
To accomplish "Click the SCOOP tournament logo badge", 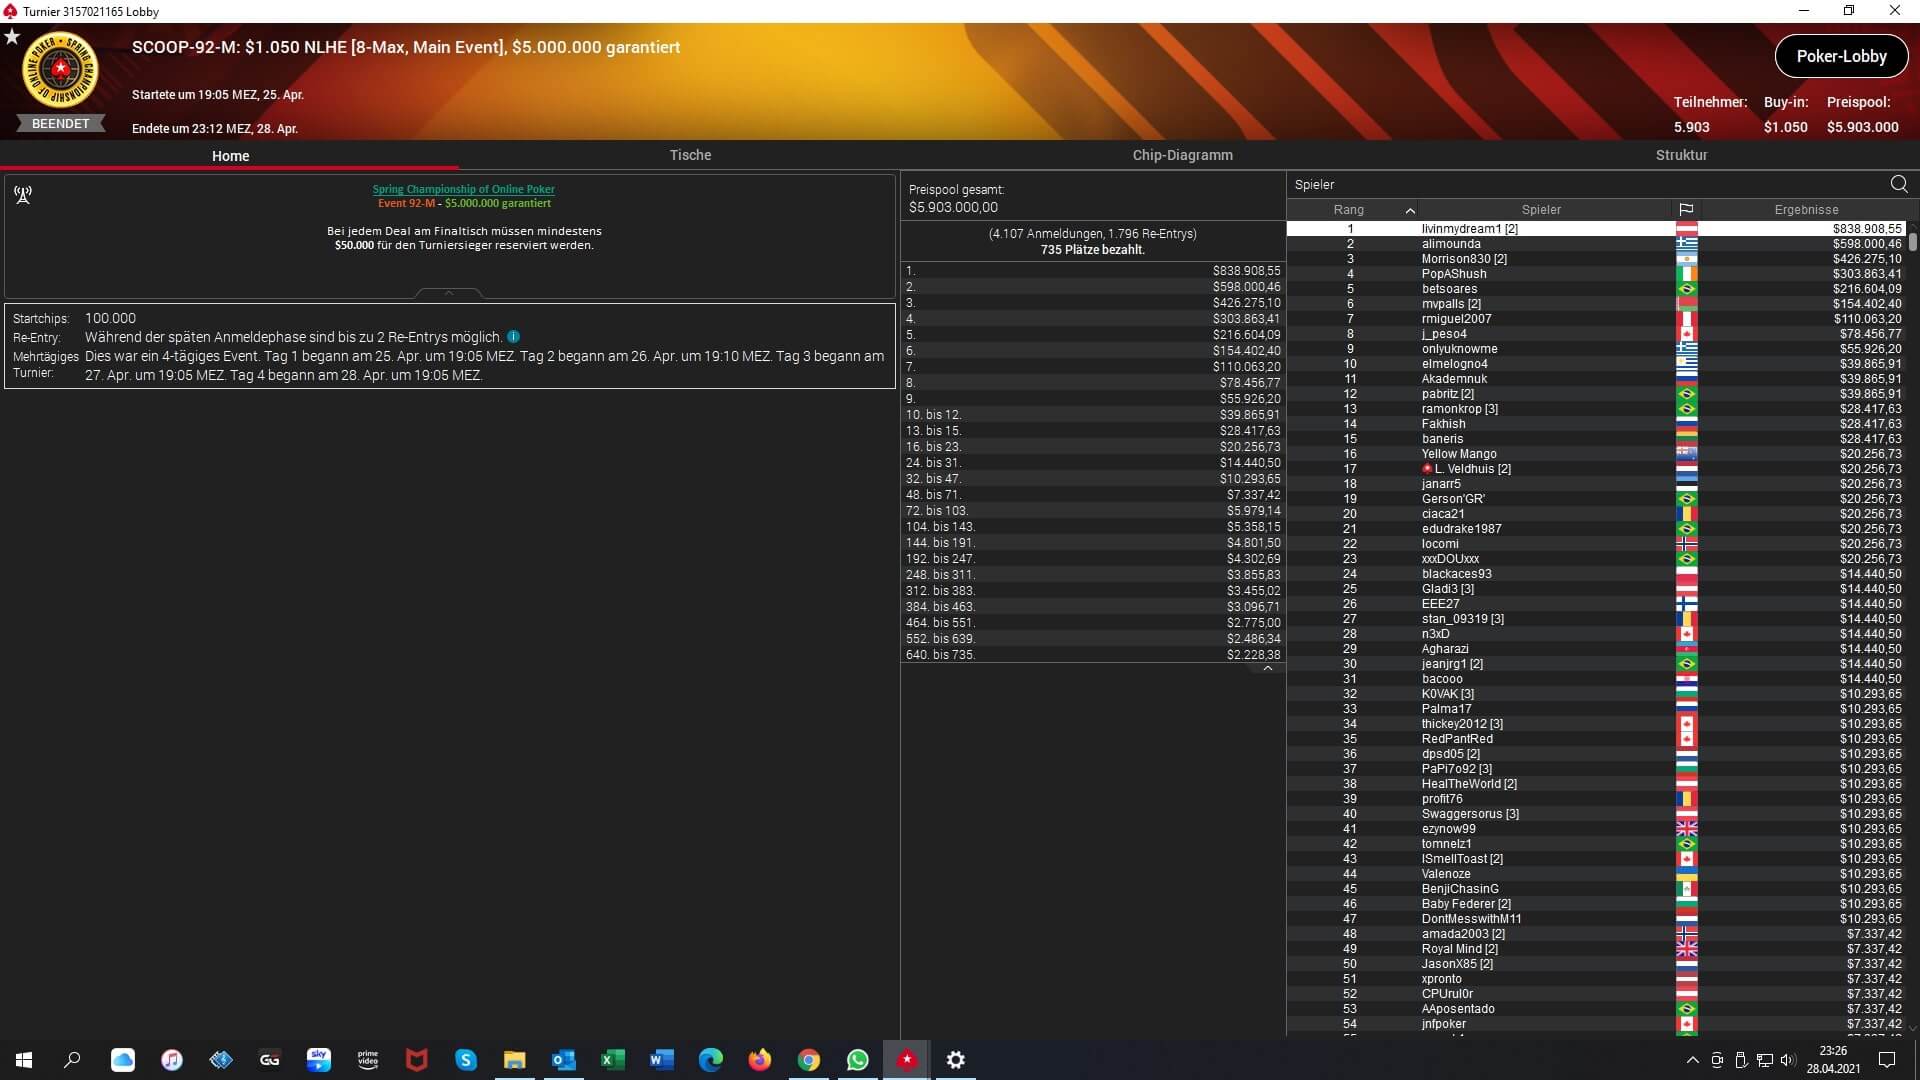I will (60, 71).
